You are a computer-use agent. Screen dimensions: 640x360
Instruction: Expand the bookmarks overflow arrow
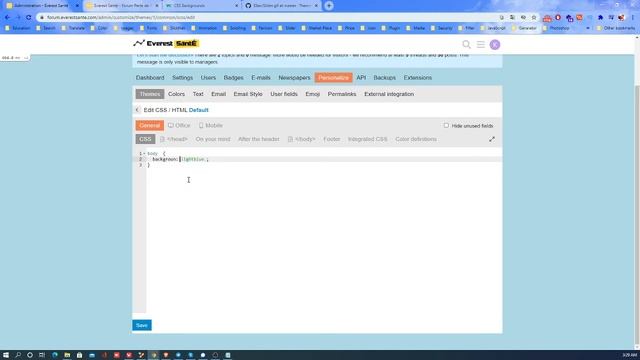(x=588, y=28)
